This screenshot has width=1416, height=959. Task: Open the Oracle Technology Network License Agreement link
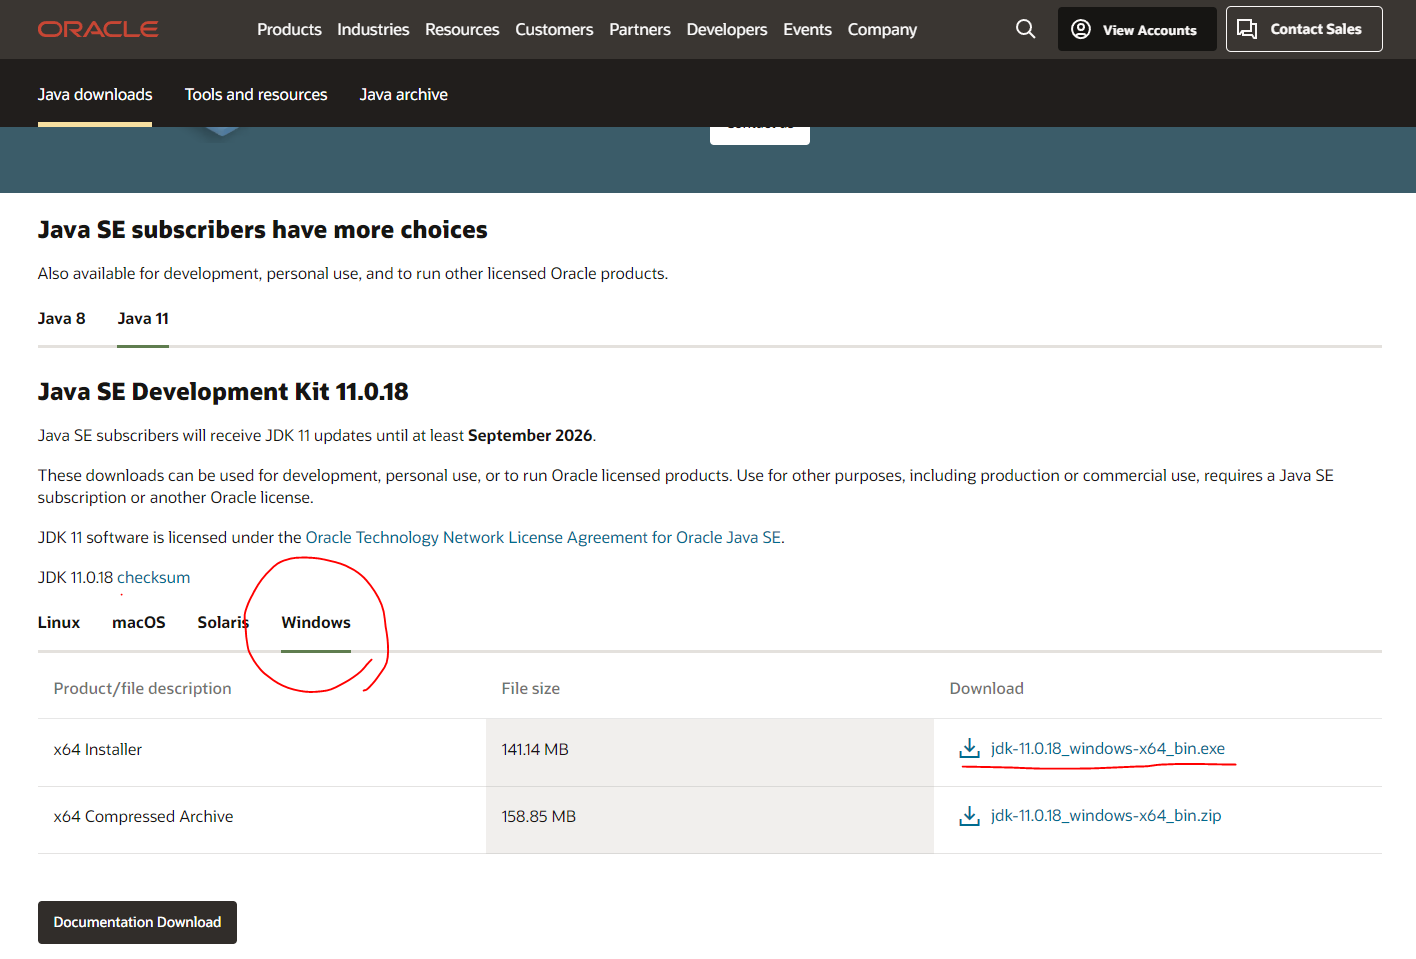click(543, 537)
